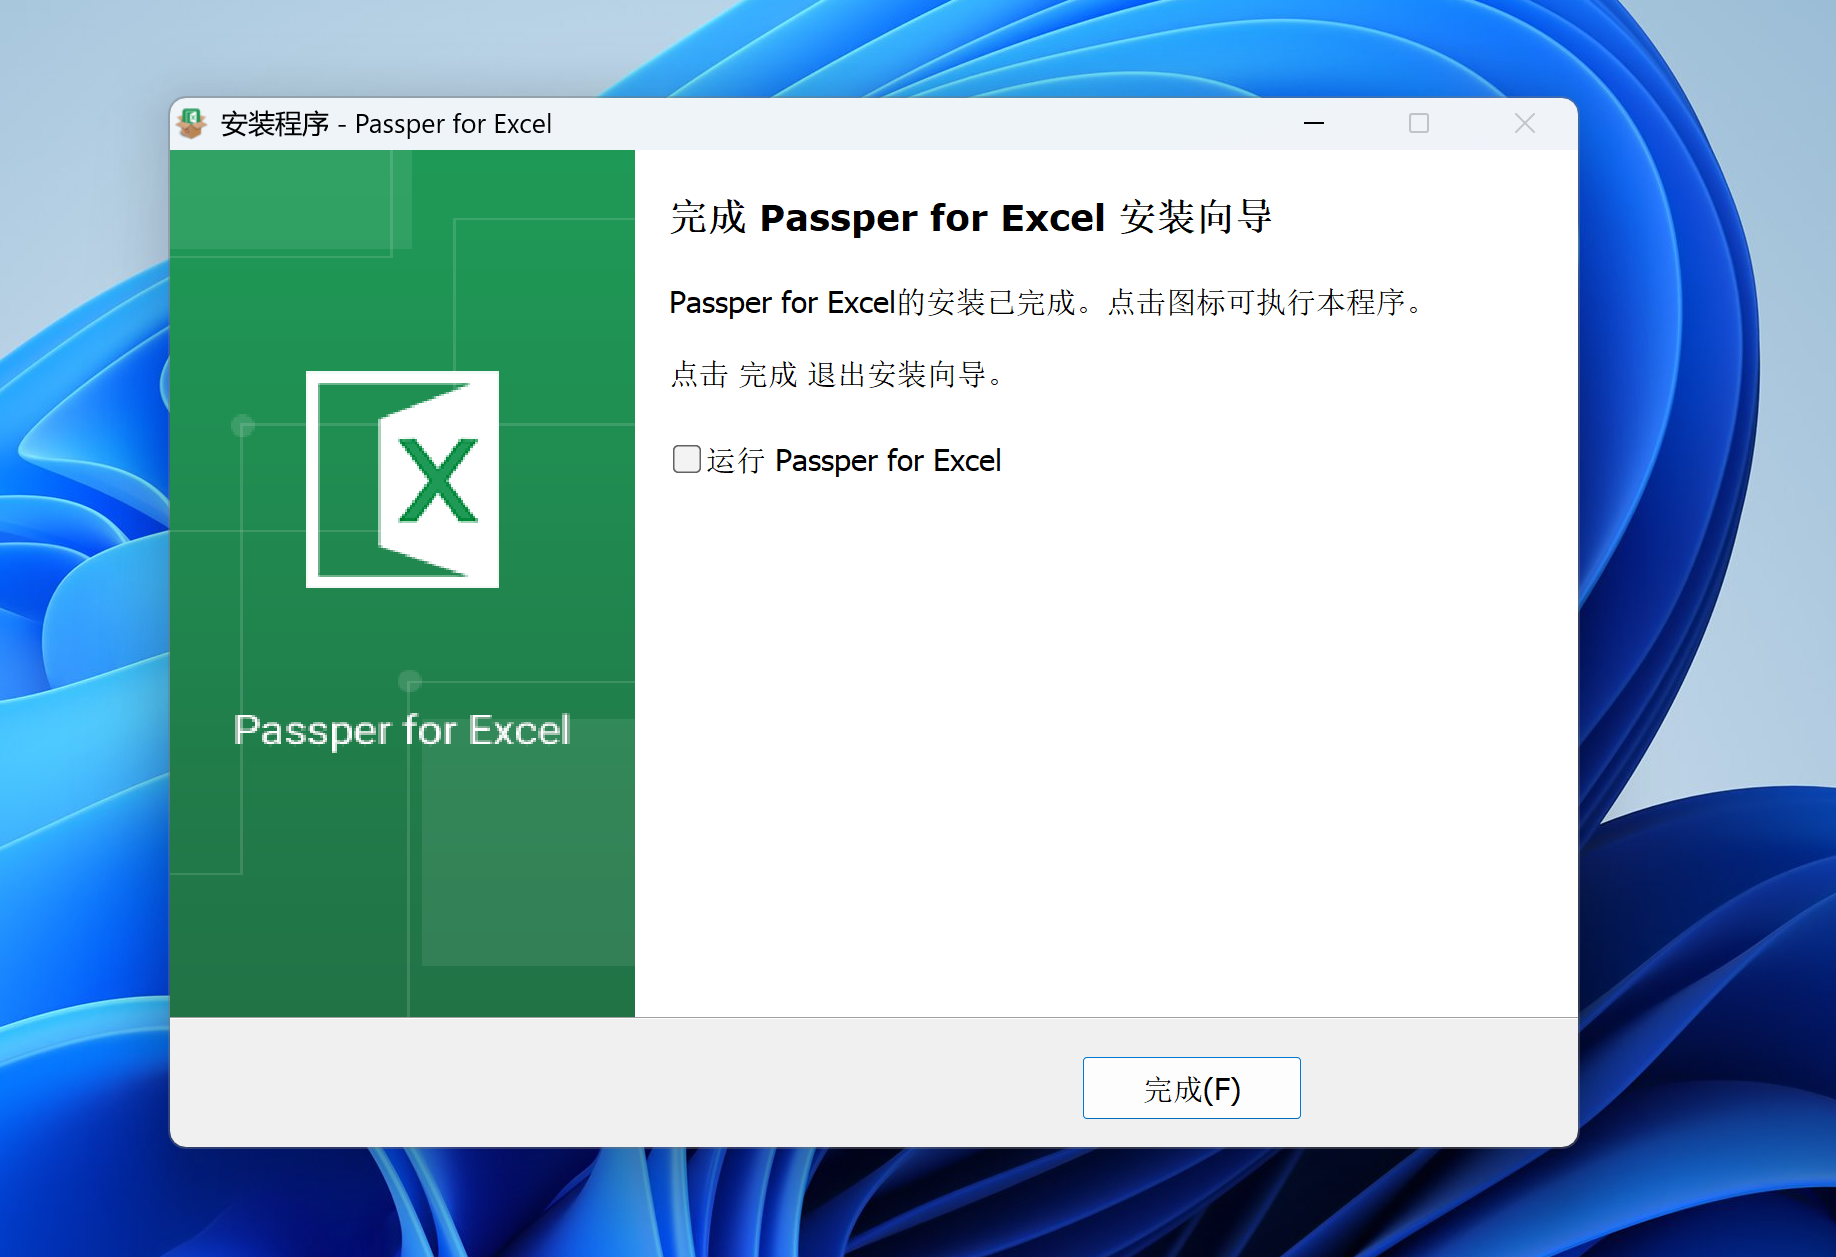This screenshot has width=1836, height=1257.
Task: Check the 运行 Passper for Excel checkbox
Action: [x=686, y=459]
